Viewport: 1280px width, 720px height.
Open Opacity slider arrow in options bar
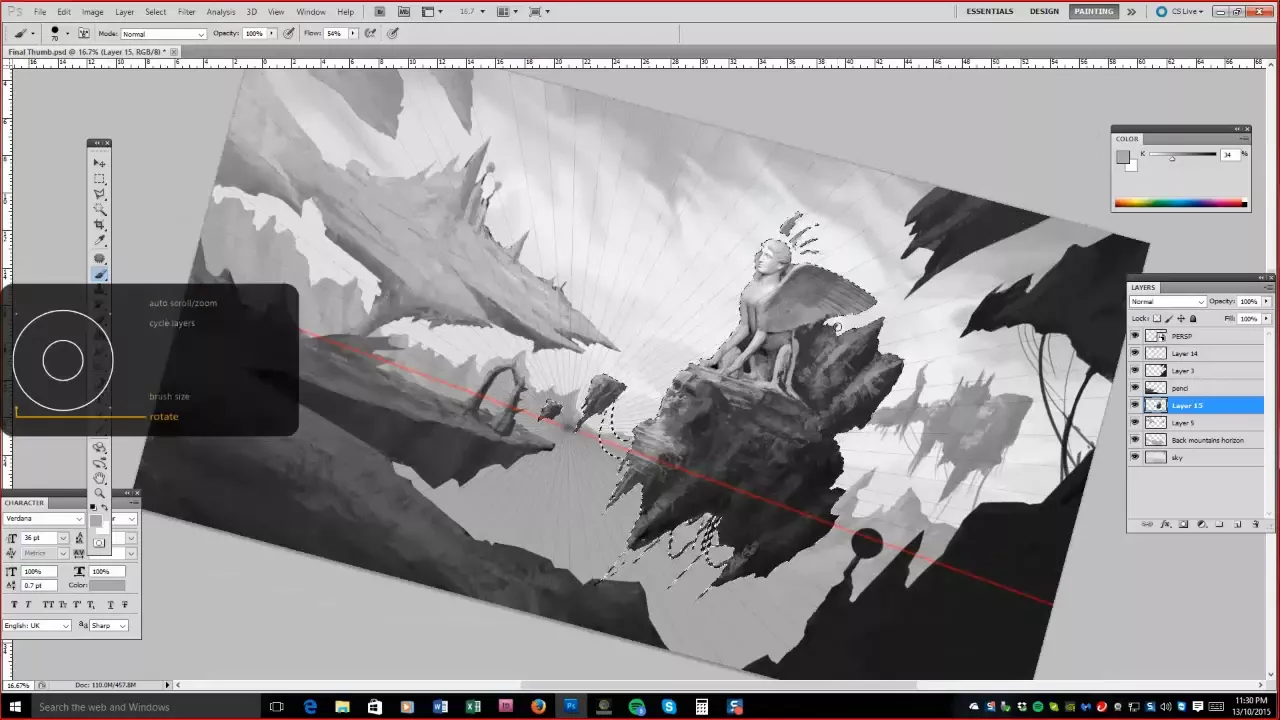point(272,33)
